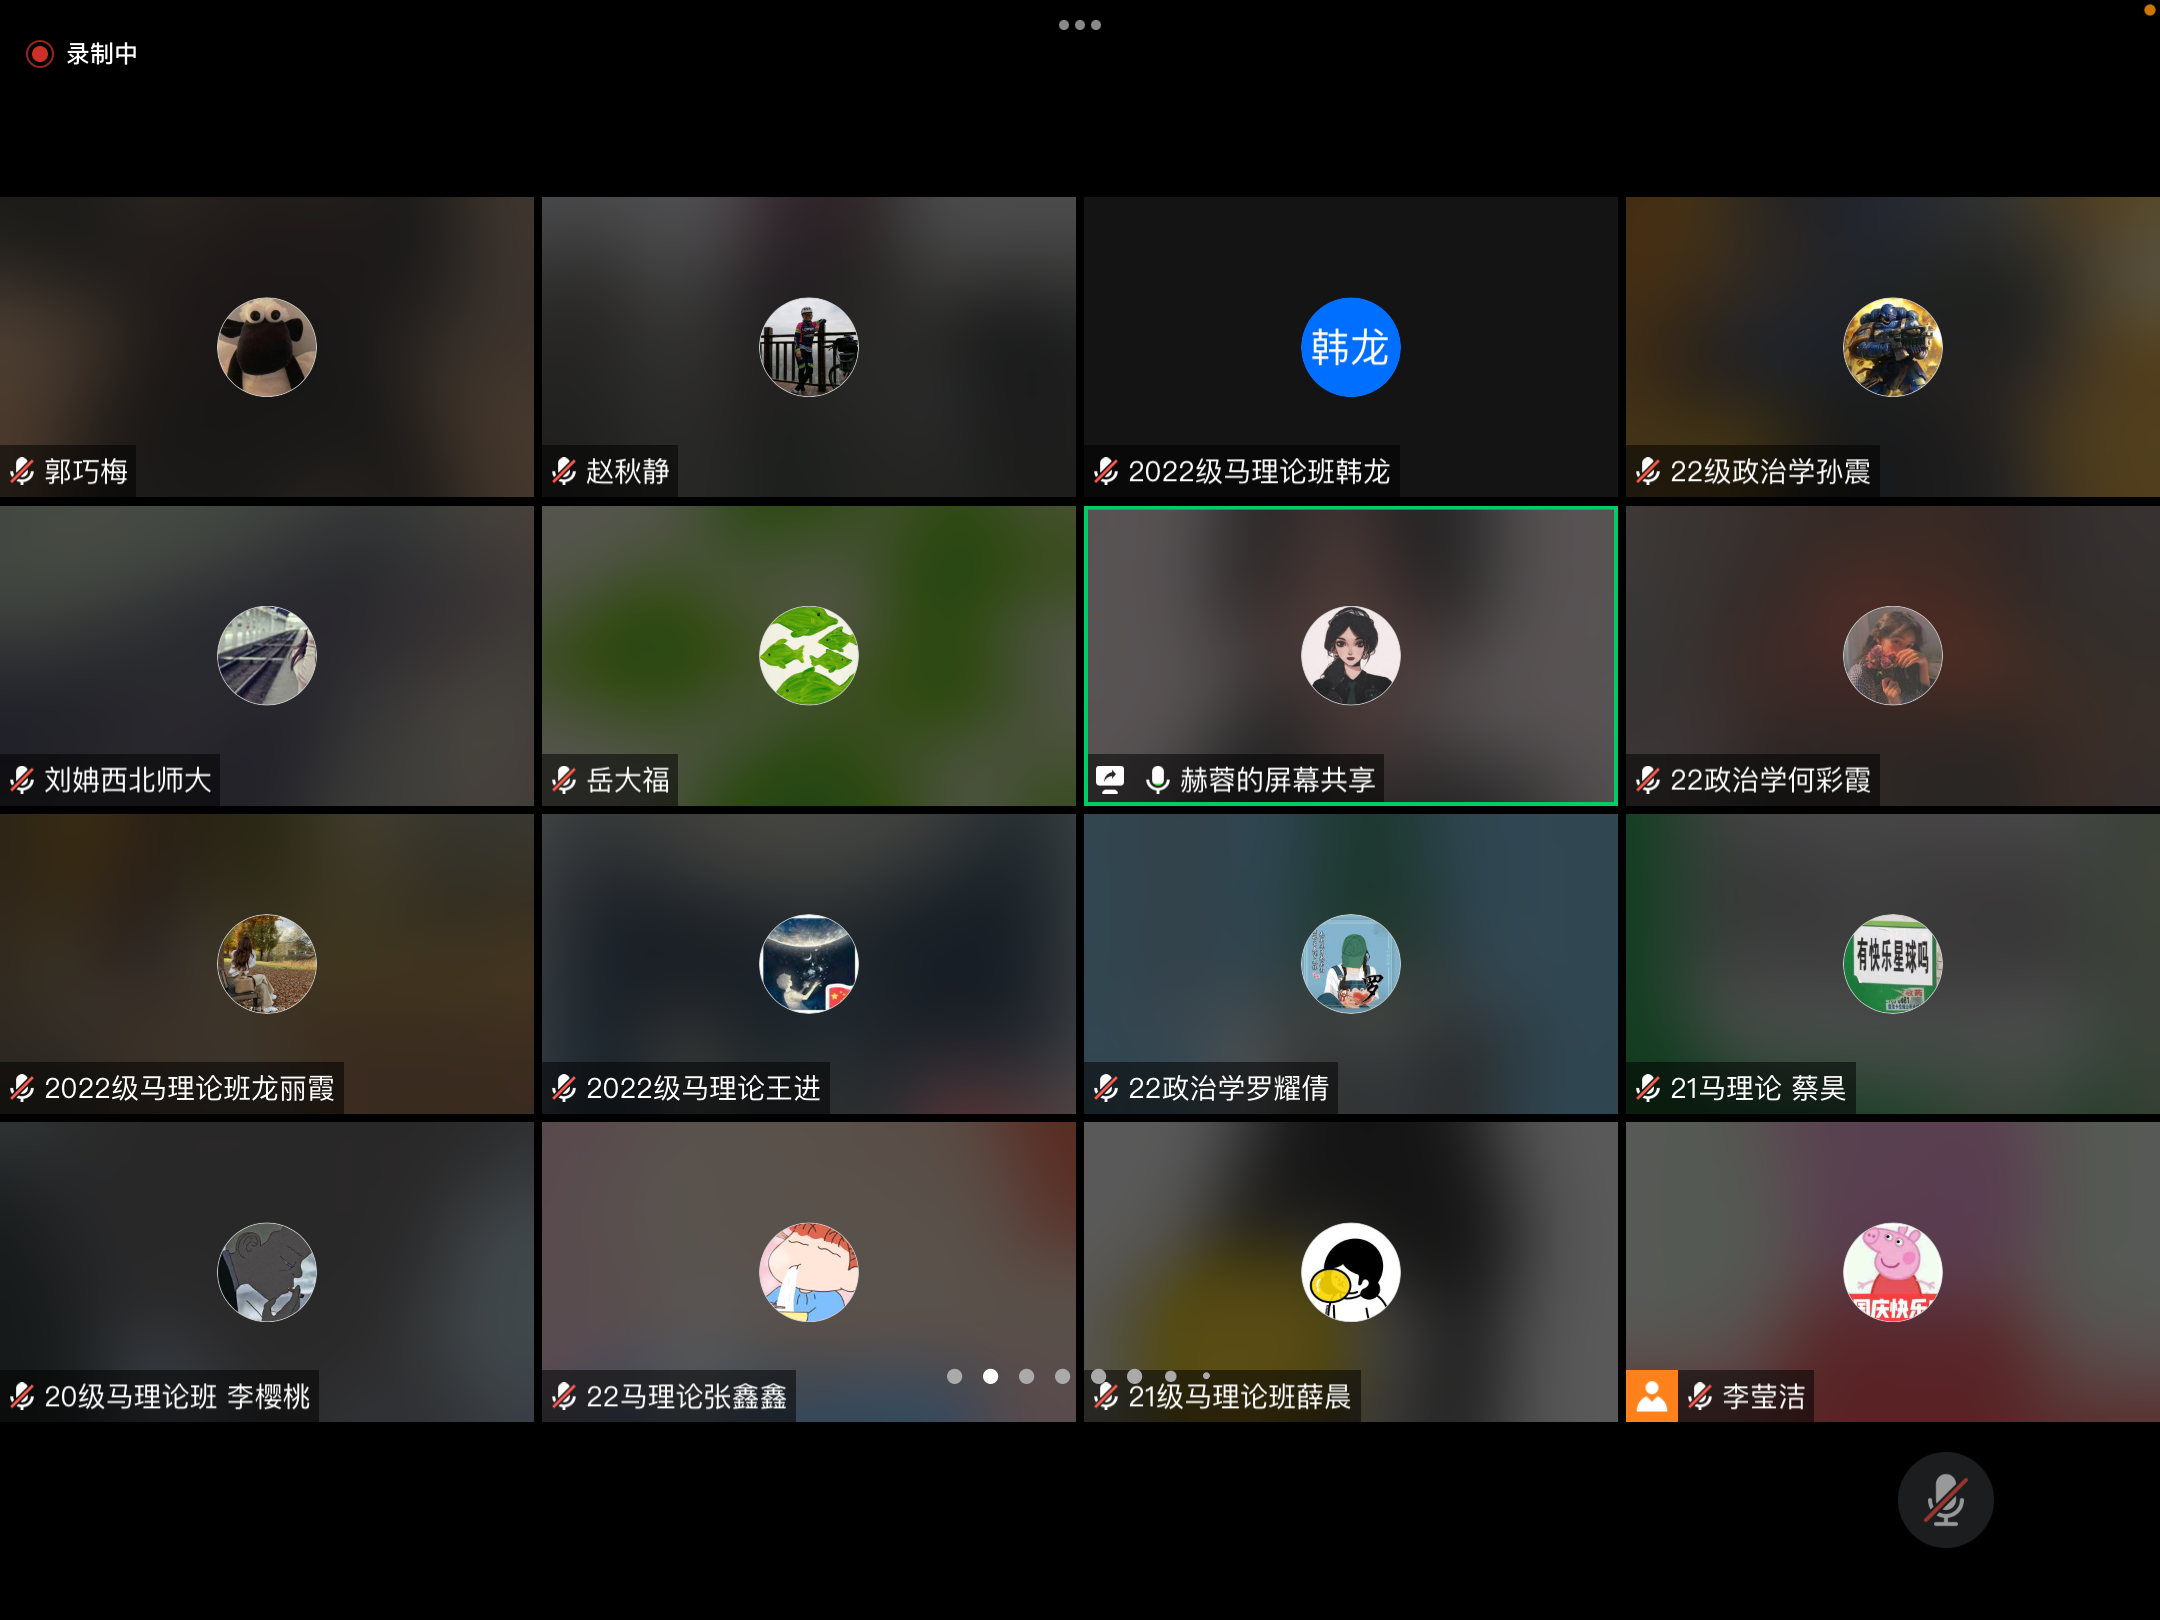Image resolution: width=2160 pixels, height=1620 pixels.
Task: Select the highlighted second page dot
Action: (x=990, y=1376)
